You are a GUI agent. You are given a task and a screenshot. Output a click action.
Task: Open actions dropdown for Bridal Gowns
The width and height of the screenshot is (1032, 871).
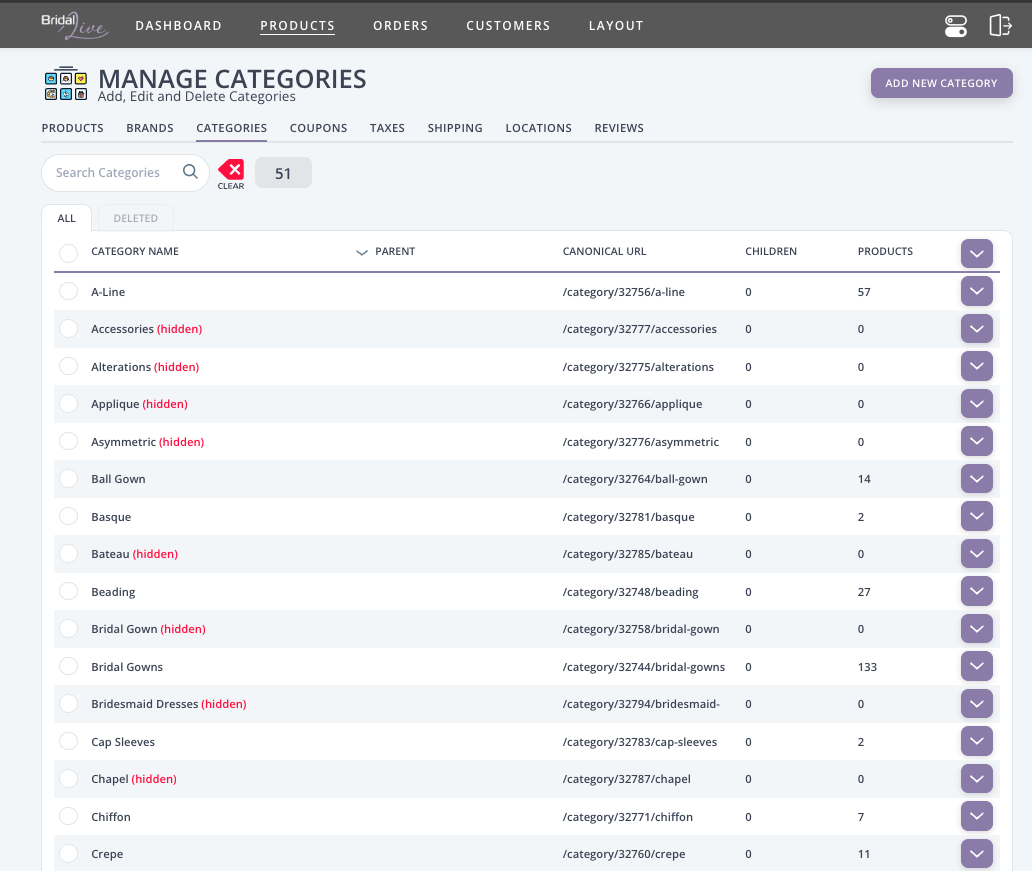point(977,666)
